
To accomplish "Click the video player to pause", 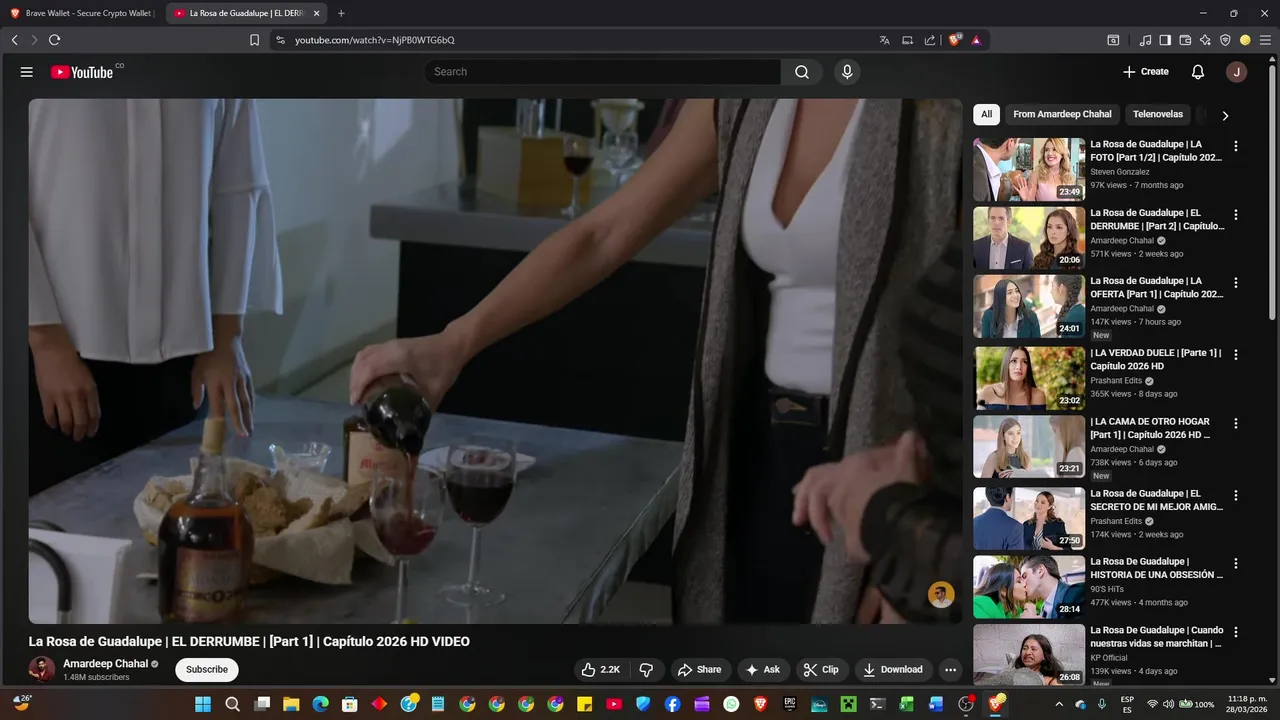I will point(495,361).
